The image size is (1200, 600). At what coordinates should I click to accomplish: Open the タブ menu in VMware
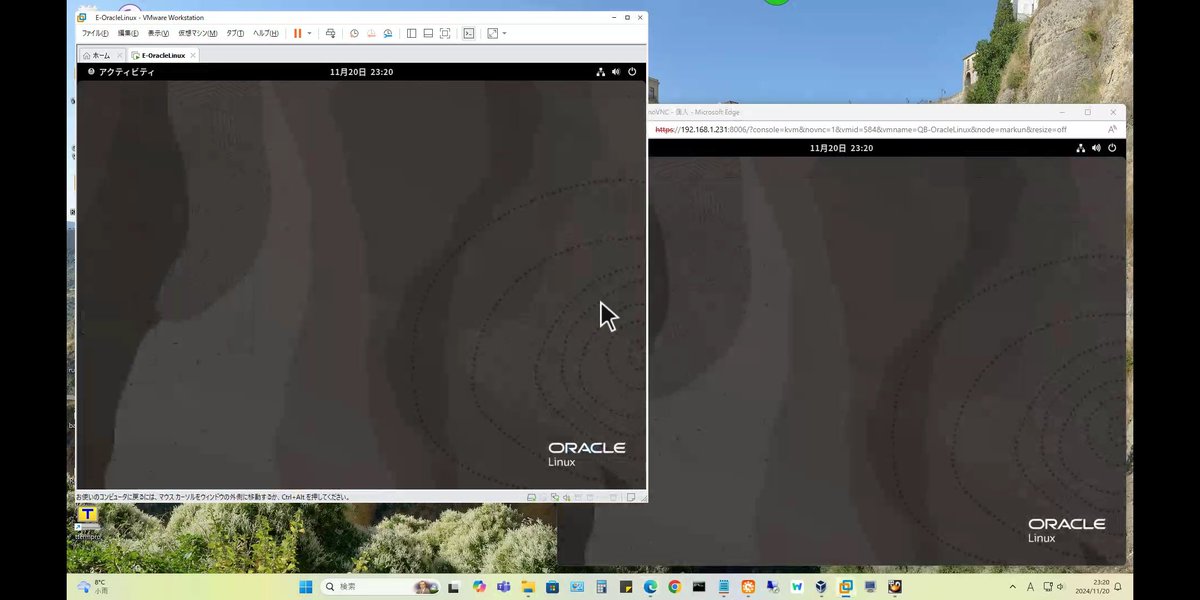(x=235, y=33)
